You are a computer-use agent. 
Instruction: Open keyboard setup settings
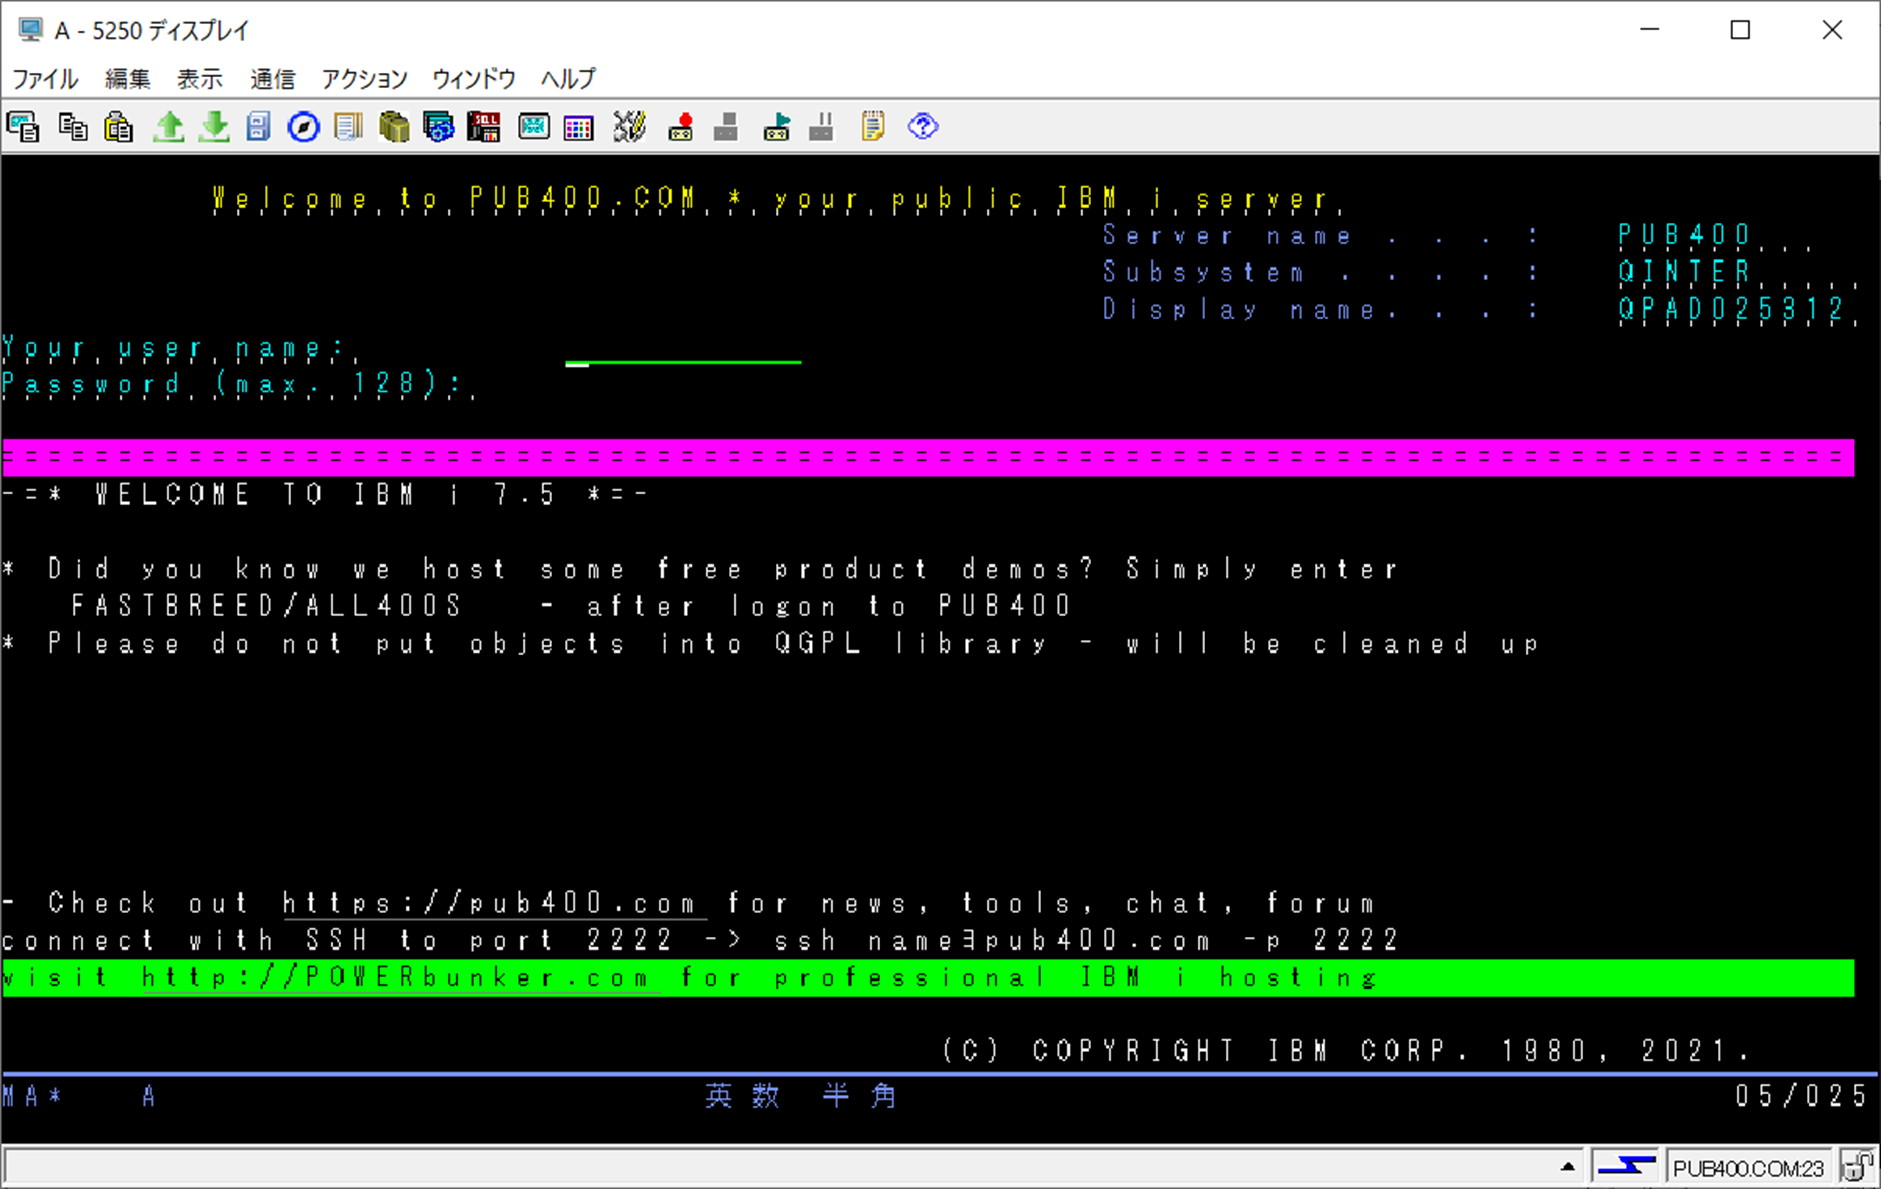629,127
